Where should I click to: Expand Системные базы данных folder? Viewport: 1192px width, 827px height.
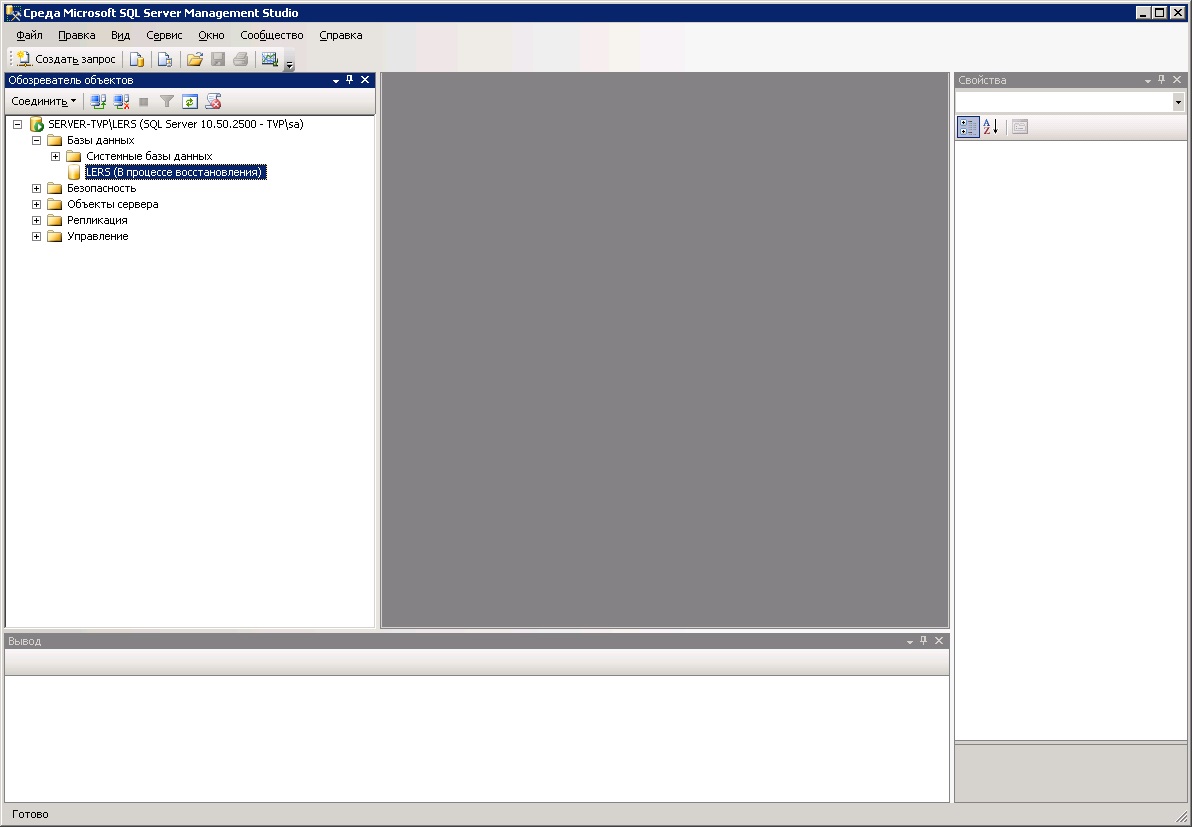55,156
